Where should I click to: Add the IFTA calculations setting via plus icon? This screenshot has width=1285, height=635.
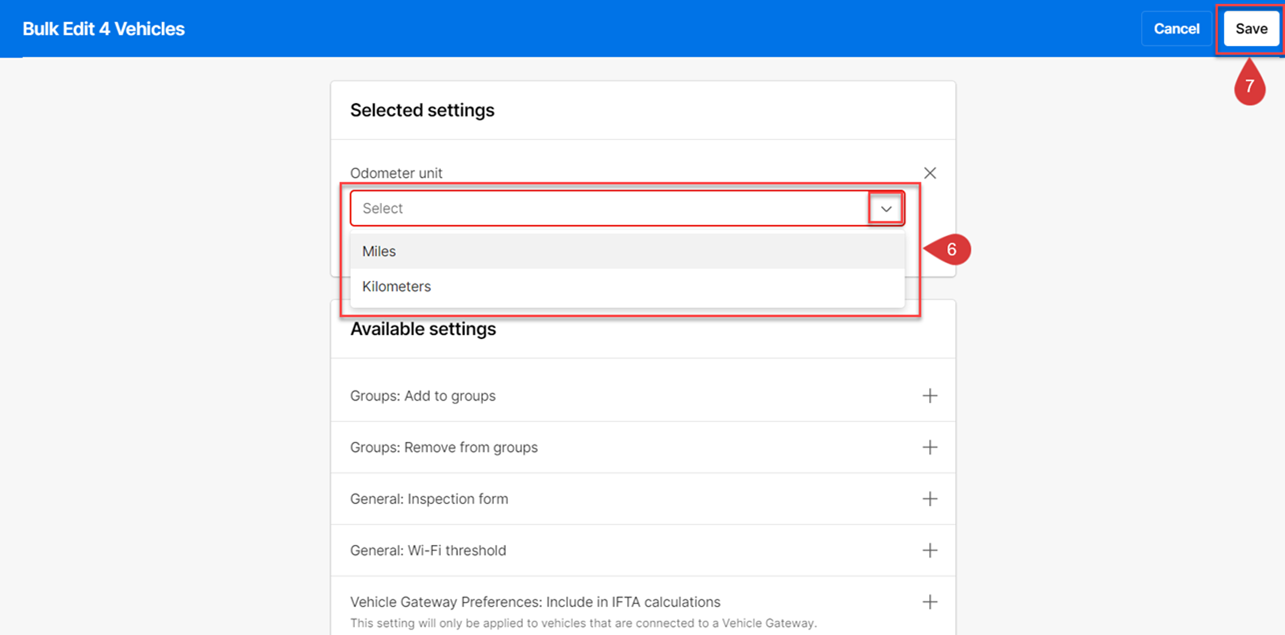930,602
